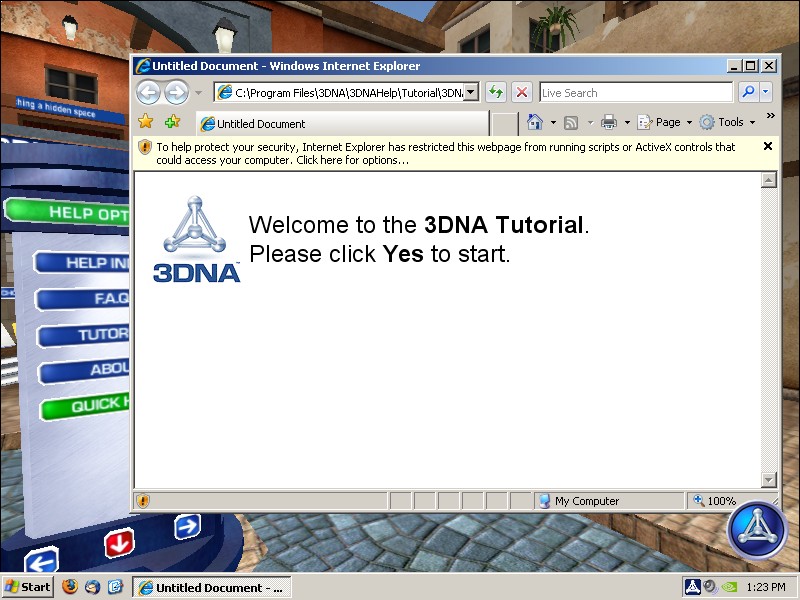The height and width of the screenshot is (600, 800).
Task: Click the "Welcome to the 3DNA Tutorial." heading
Action: point(419,225)
